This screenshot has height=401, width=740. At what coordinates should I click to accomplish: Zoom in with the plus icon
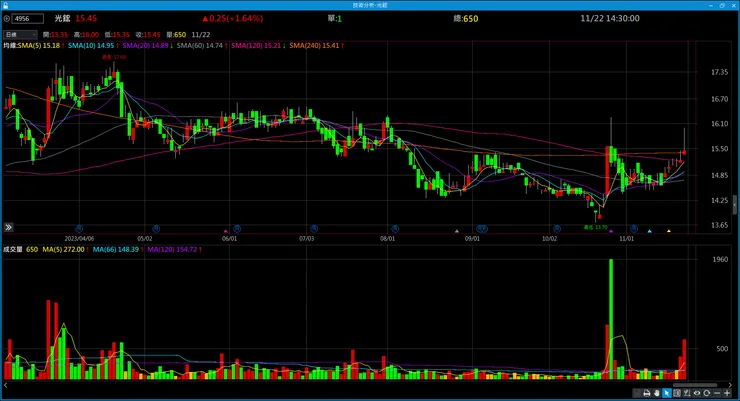pyautogui.click(x=727, y=393)
